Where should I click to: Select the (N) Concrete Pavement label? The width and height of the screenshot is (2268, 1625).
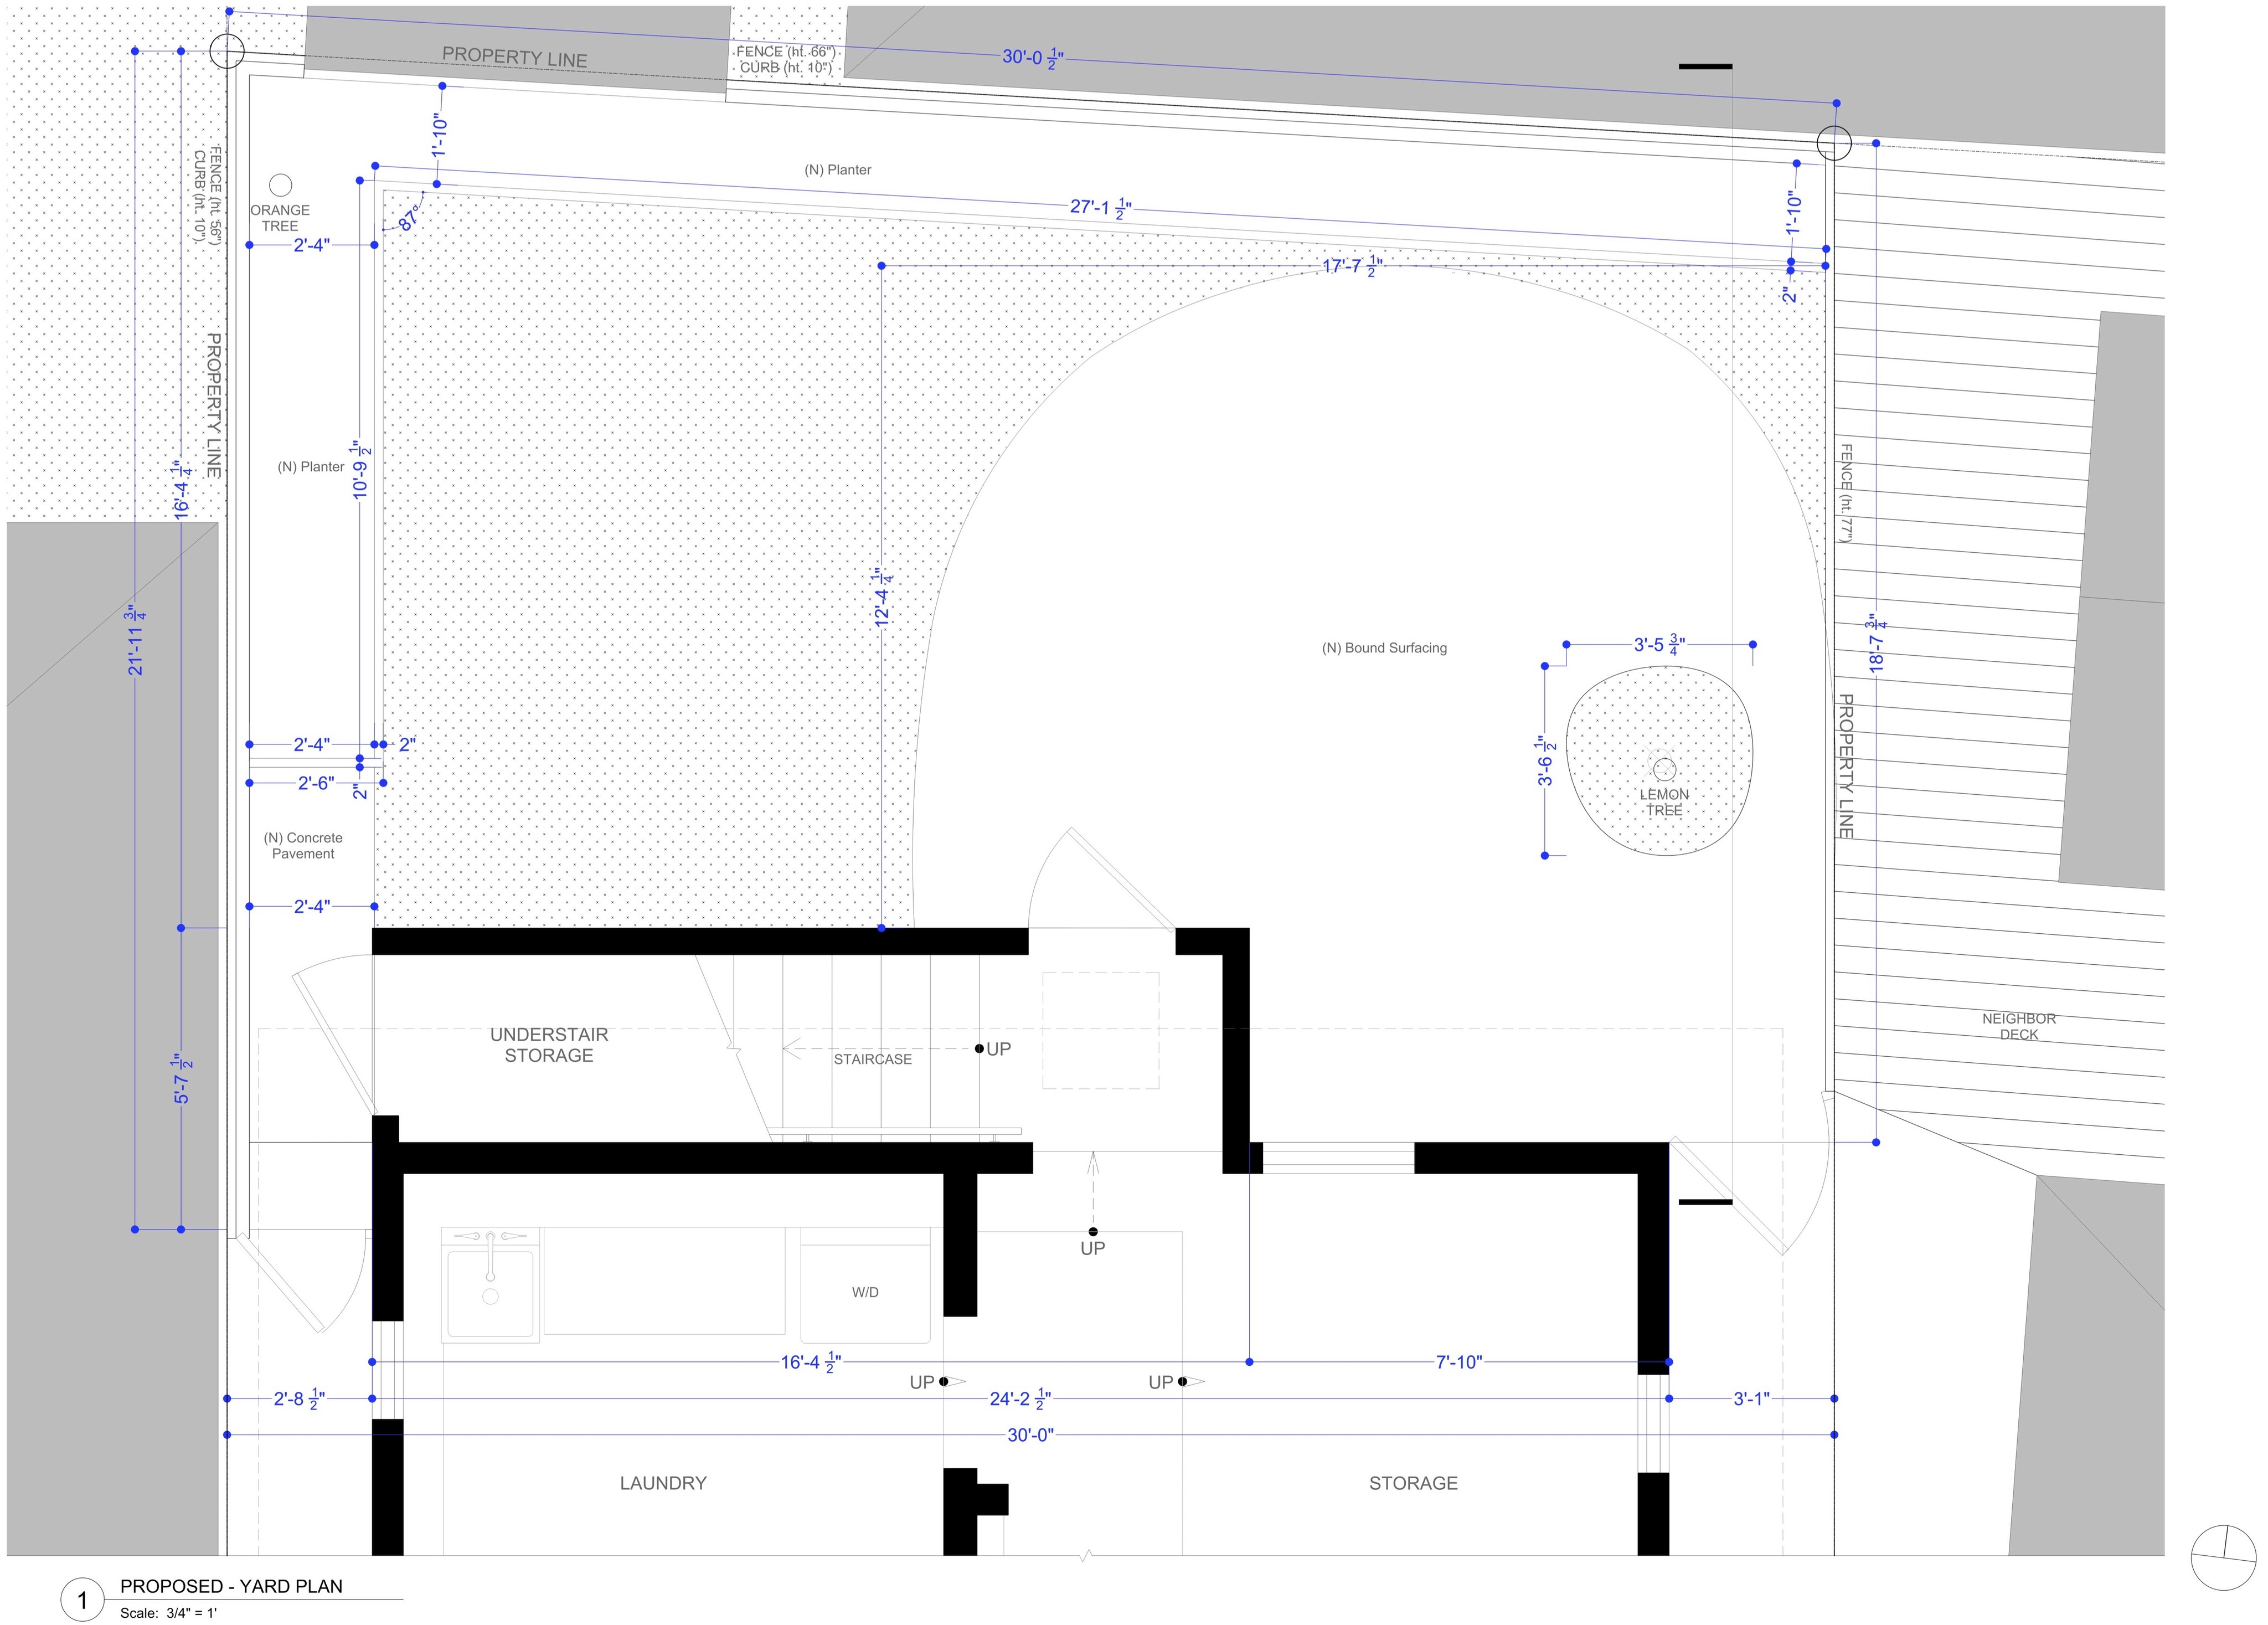point(303,846)
